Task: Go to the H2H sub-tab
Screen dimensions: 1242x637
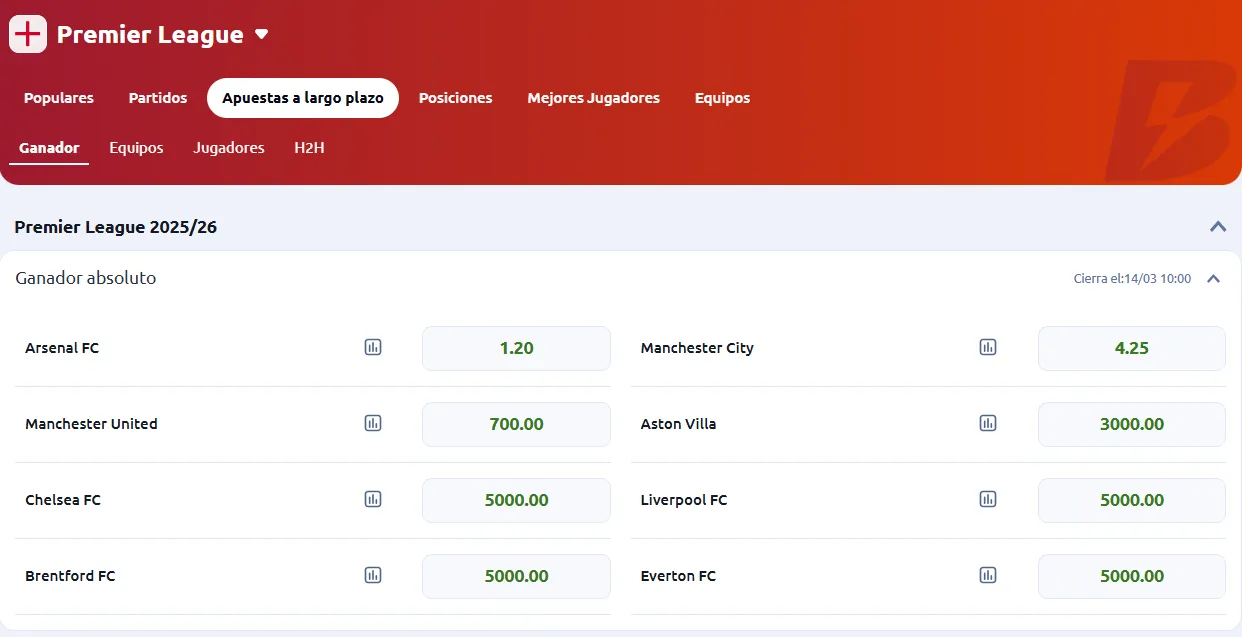Action: (x=309, y=148)
